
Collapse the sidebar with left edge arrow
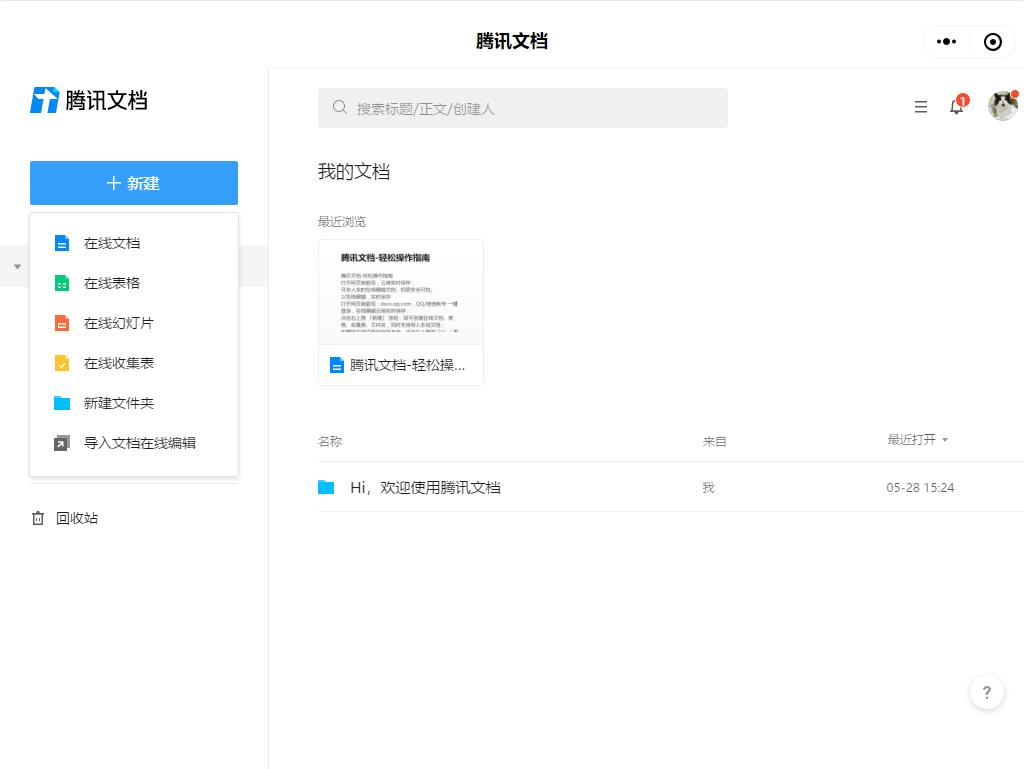[16, 266]
